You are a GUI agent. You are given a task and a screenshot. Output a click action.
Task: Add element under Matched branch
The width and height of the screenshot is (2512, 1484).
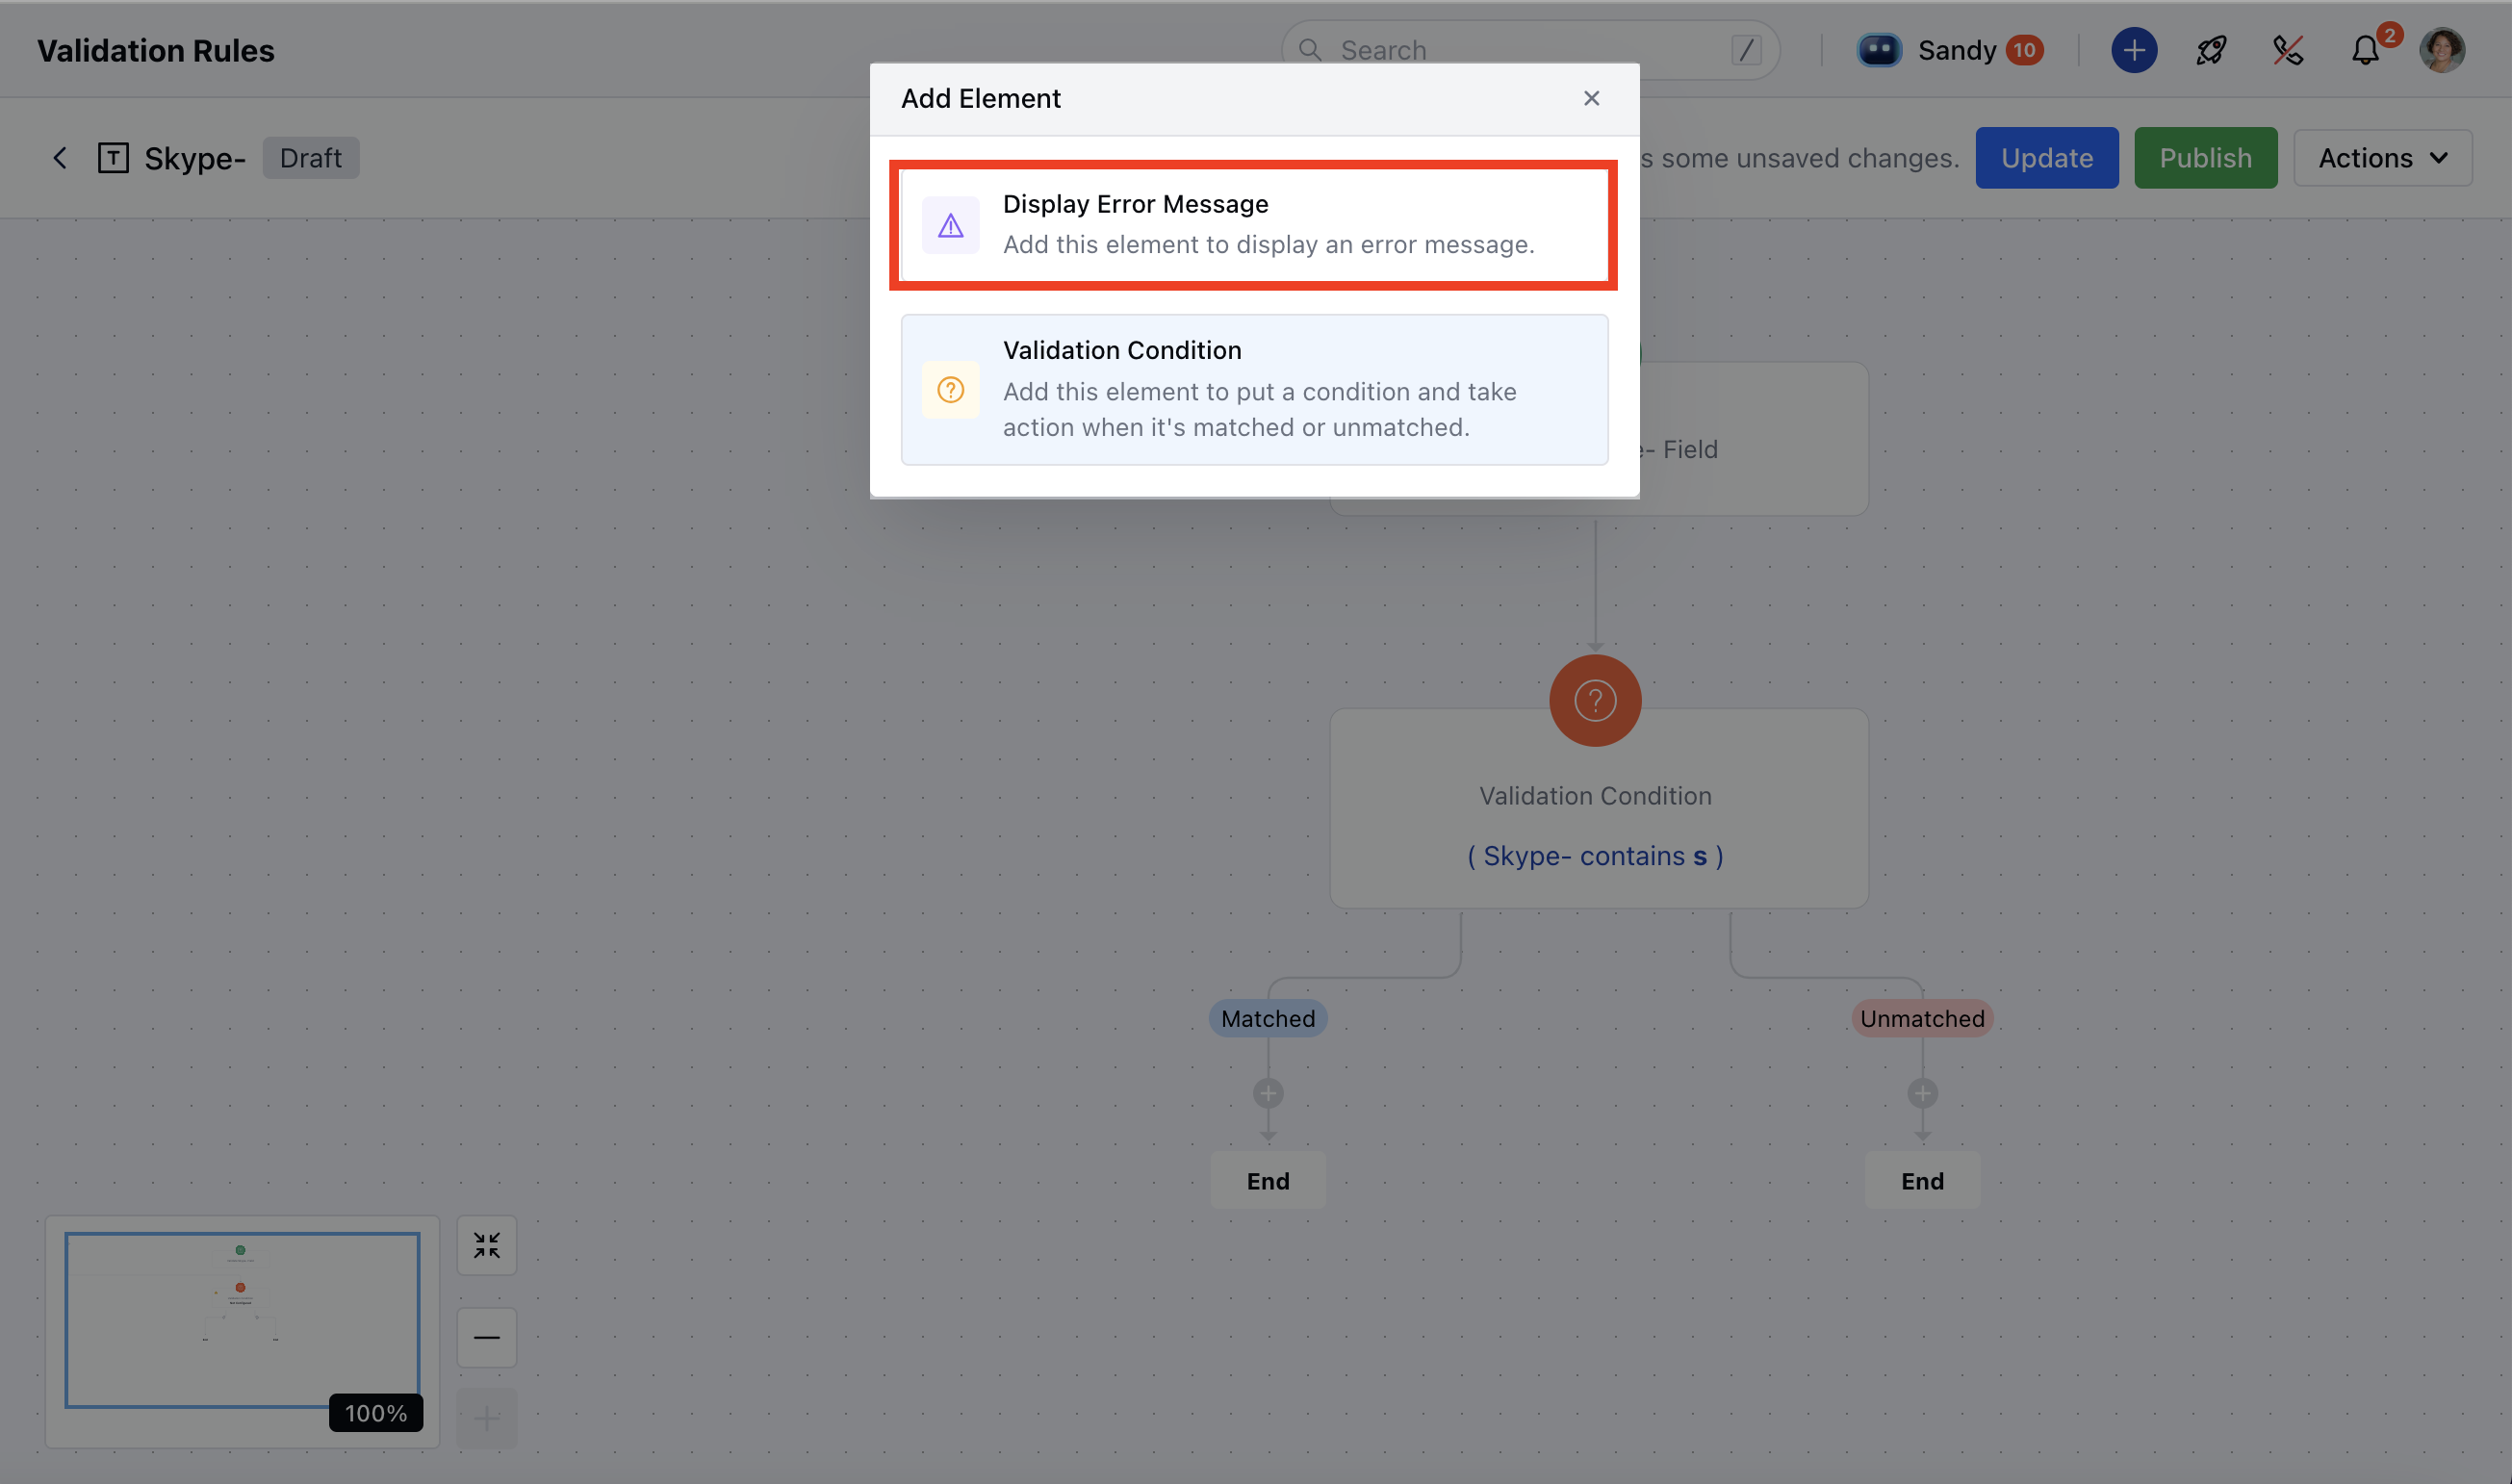click(1268, 1093)
